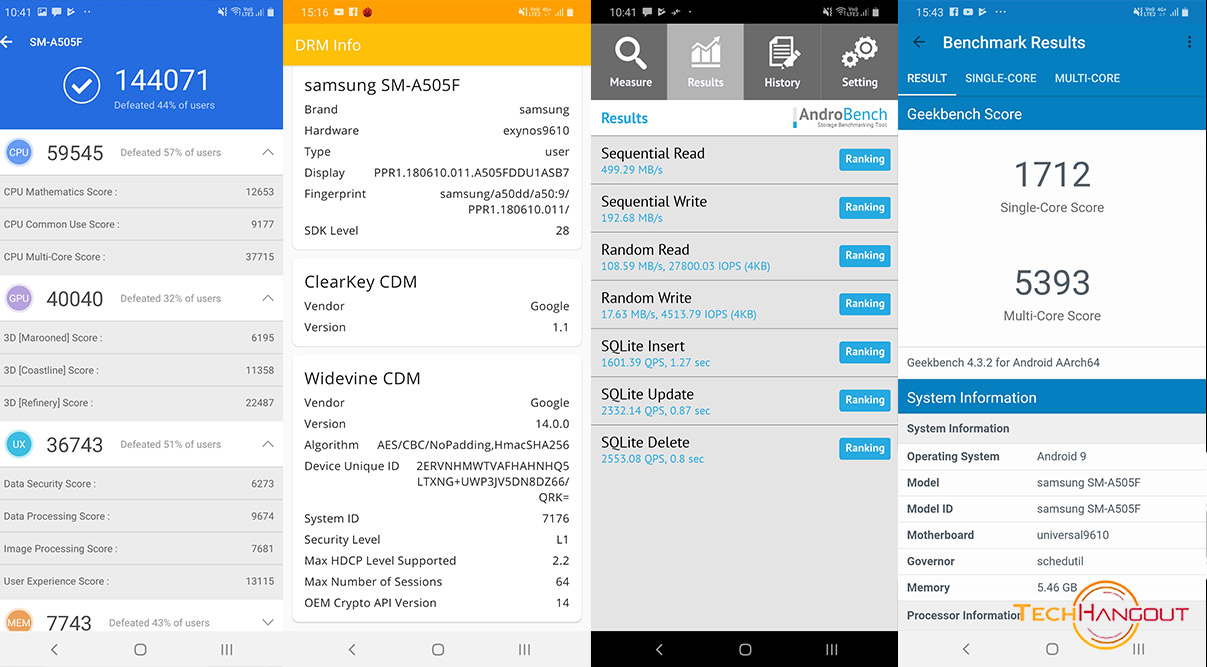Click the Geekbench 4.3.2 for Android AArch64 line
Image resolution: width=1207 pixels, height=667 pixels.
1003,363
